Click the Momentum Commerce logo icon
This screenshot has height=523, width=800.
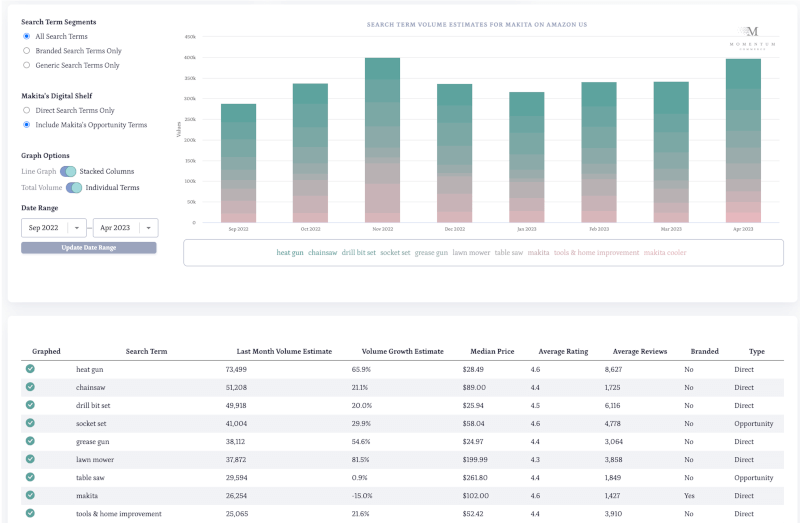(x=753, y=35)
